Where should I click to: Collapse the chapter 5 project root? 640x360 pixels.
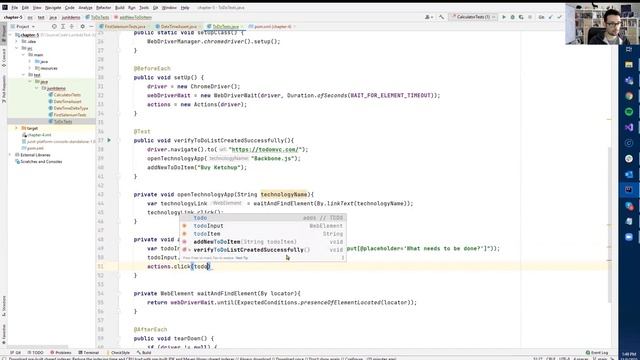coord(10,35)
